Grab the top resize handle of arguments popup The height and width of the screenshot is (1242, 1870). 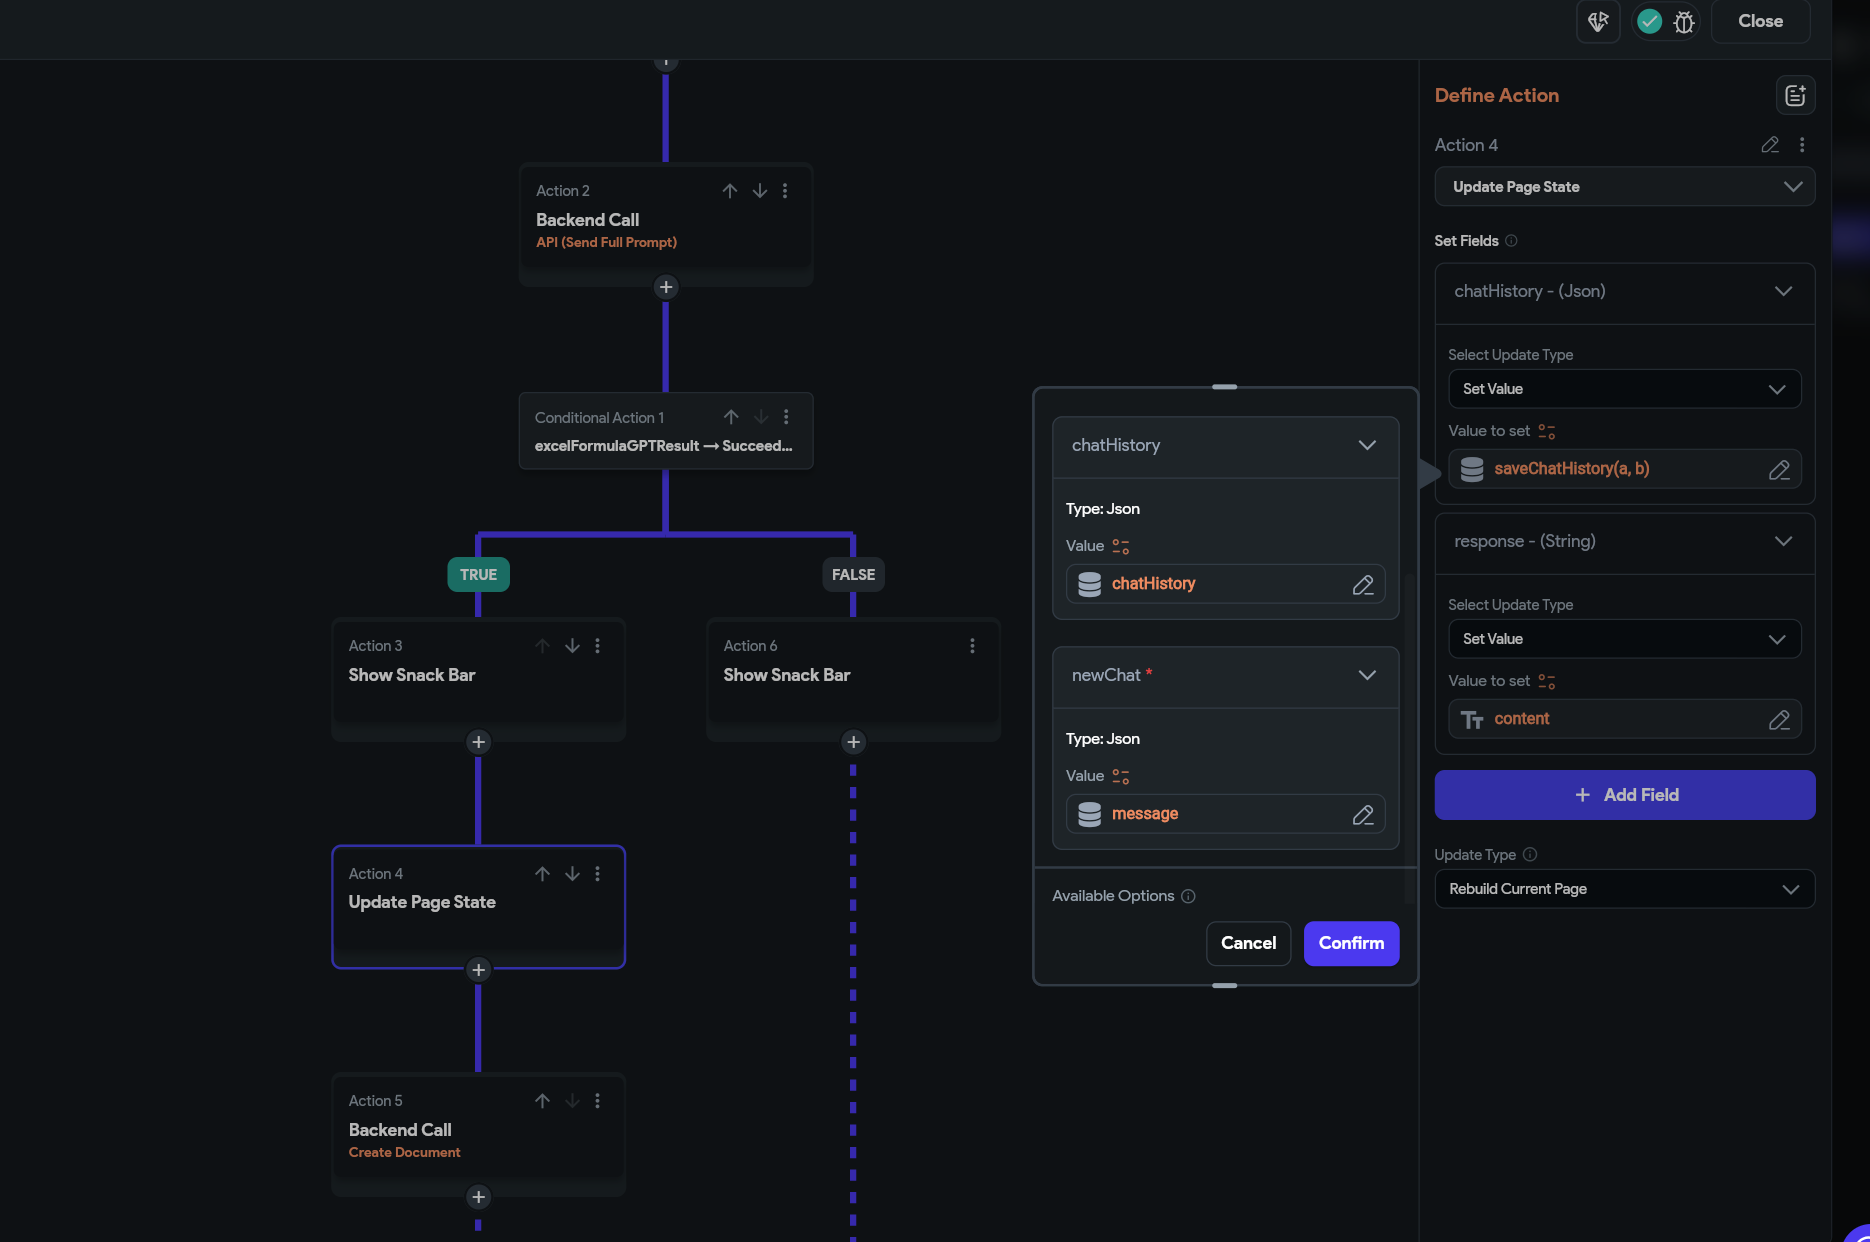pyautogui.click(x=1225, y=387)
